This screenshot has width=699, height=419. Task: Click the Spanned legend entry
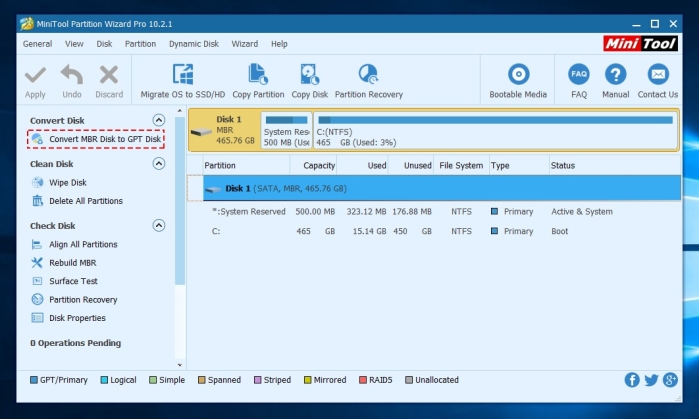point(219,380)
